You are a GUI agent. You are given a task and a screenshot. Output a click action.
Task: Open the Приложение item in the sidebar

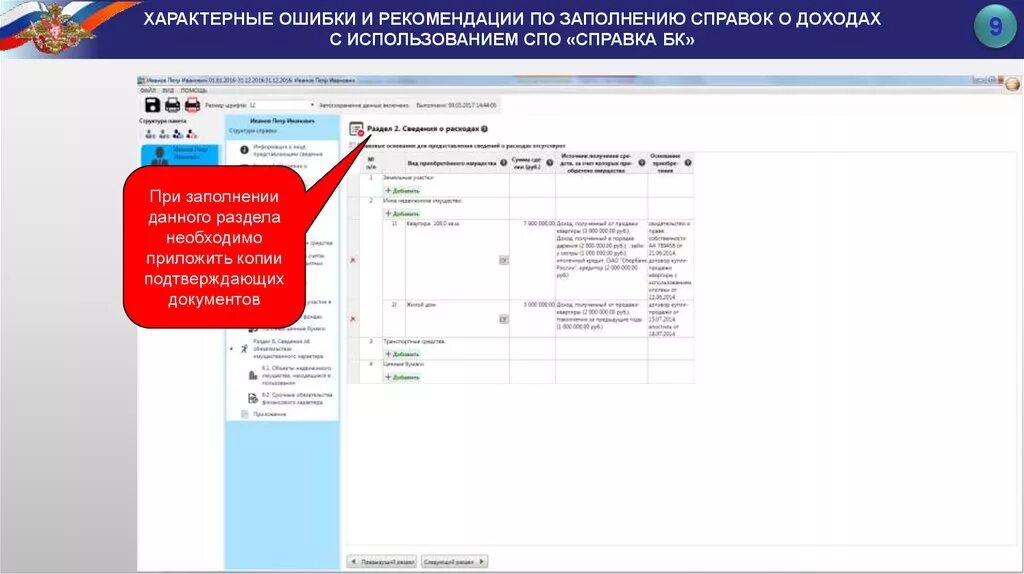click(270, 414)
